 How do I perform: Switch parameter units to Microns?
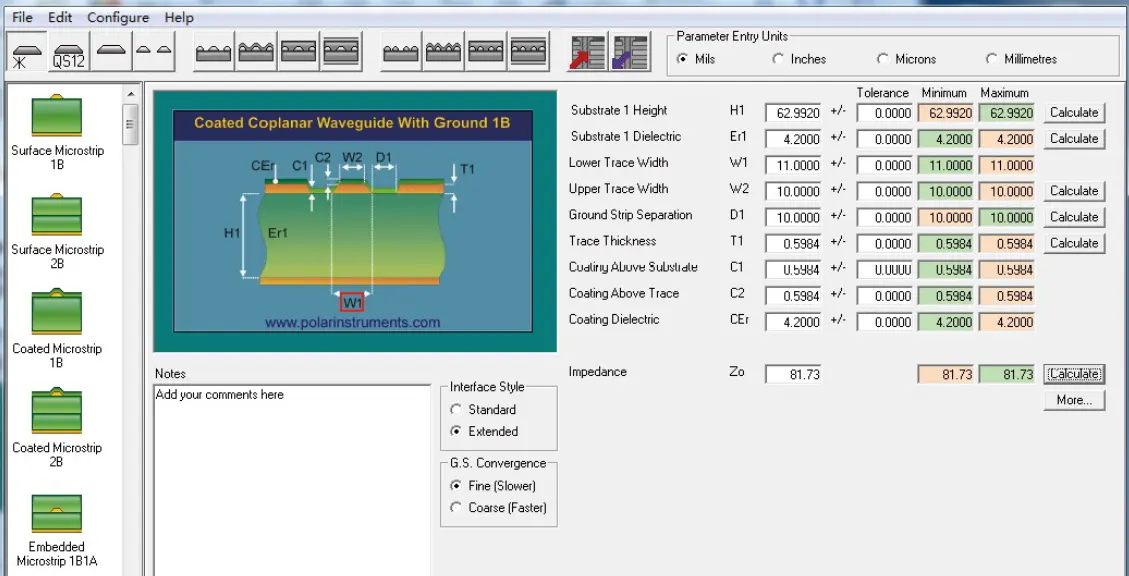(x=883, y=59)
